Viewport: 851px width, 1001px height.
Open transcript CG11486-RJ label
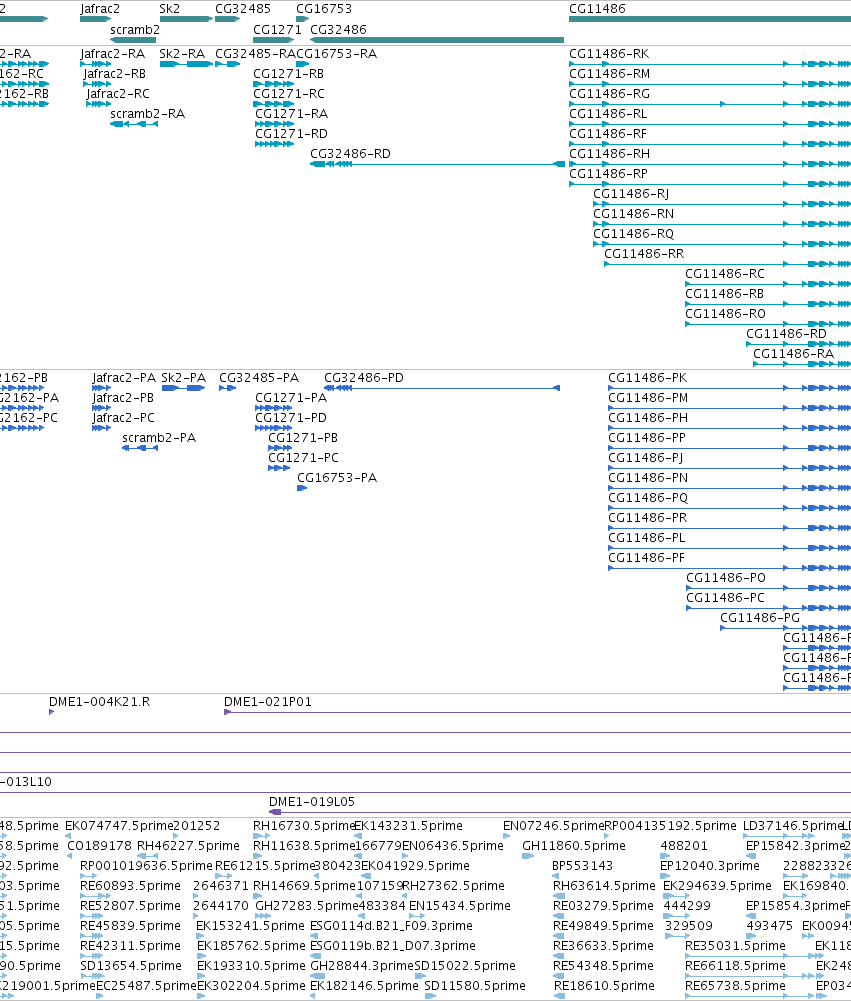click(x=631, y=194)
